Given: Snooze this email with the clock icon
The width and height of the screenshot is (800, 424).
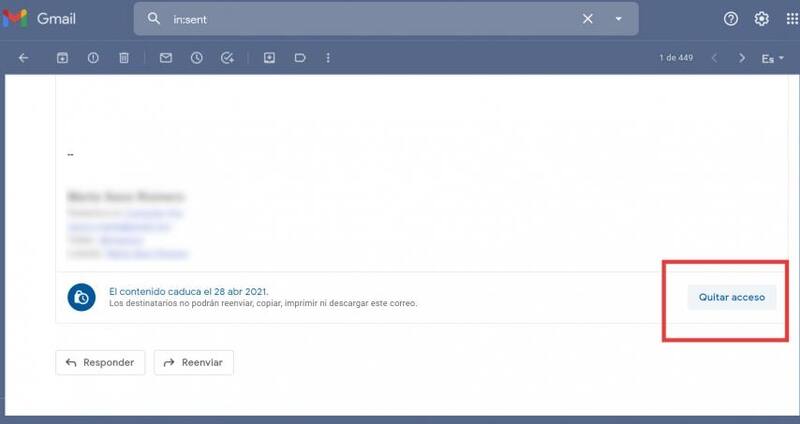Looking at the screenshot, I should [x=197, y=58].
